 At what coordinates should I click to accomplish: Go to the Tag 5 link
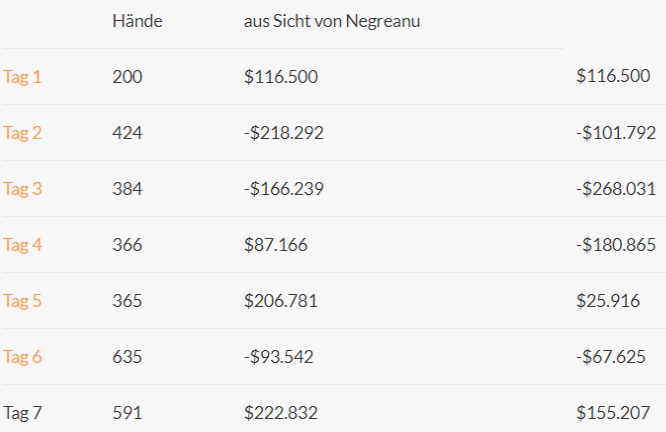point(23,300)
